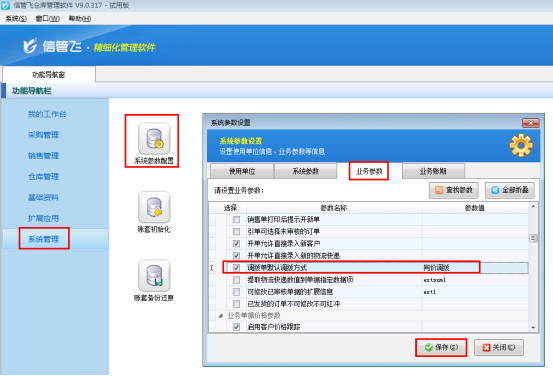
Task: Uncheck 开单允许直接录入新客户 checkbox
Action: (236, 244)
